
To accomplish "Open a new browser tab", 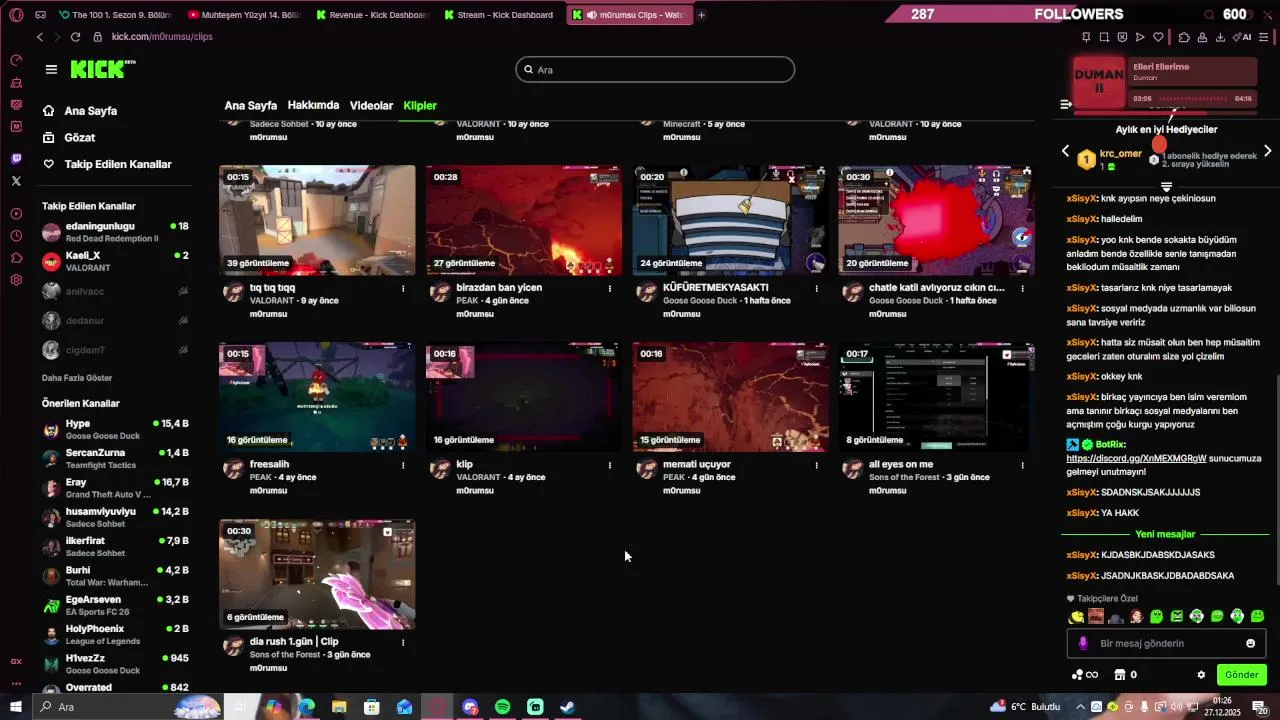I will [x=701, y=15].
